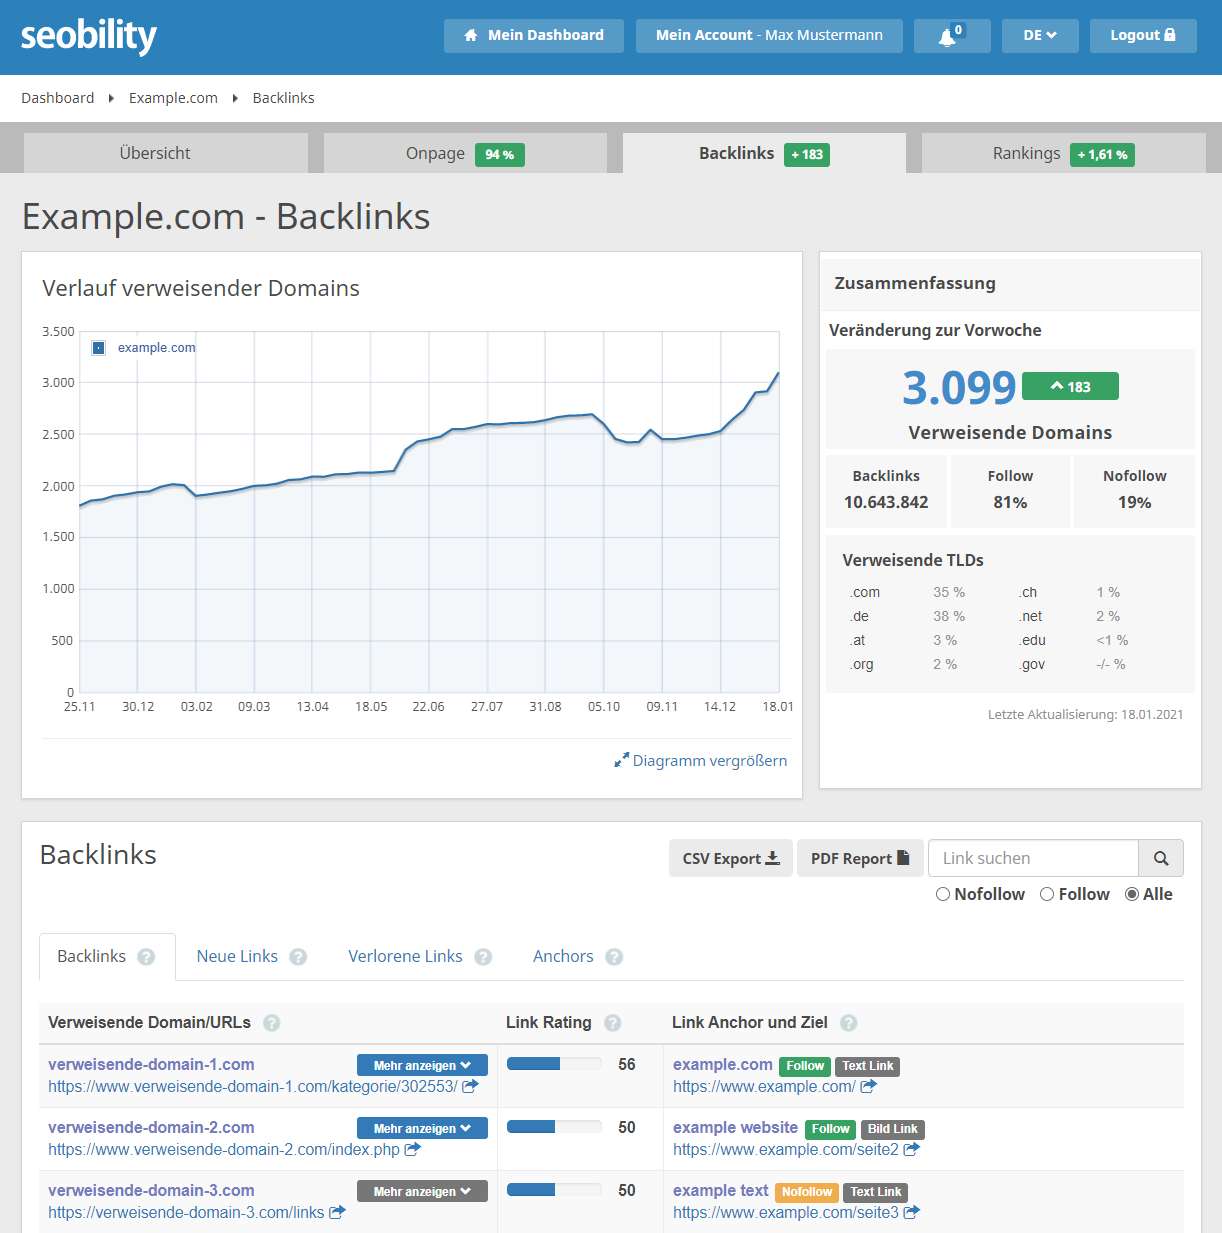1222x1233 pixels.
Task: Click the home icon in Mein Dashboard
Action: [x=470, y=35]
